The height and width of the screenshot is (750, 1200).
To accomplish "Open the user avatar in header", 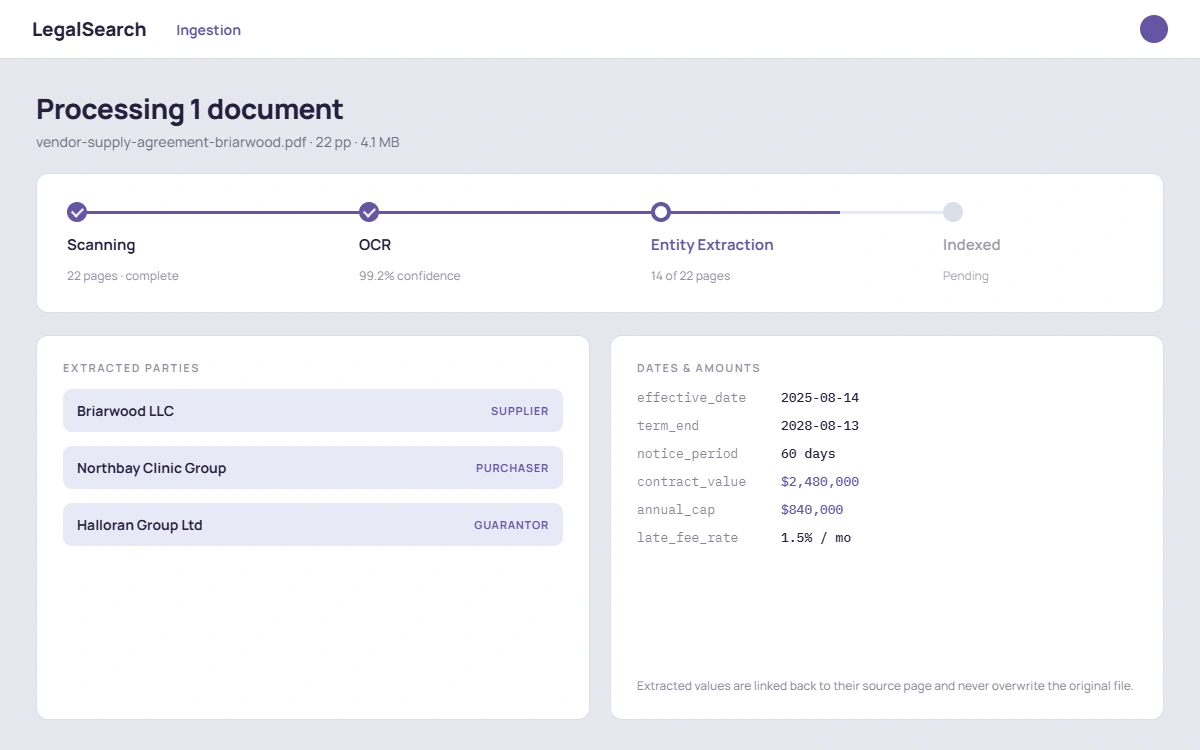I will (1154, 29).
